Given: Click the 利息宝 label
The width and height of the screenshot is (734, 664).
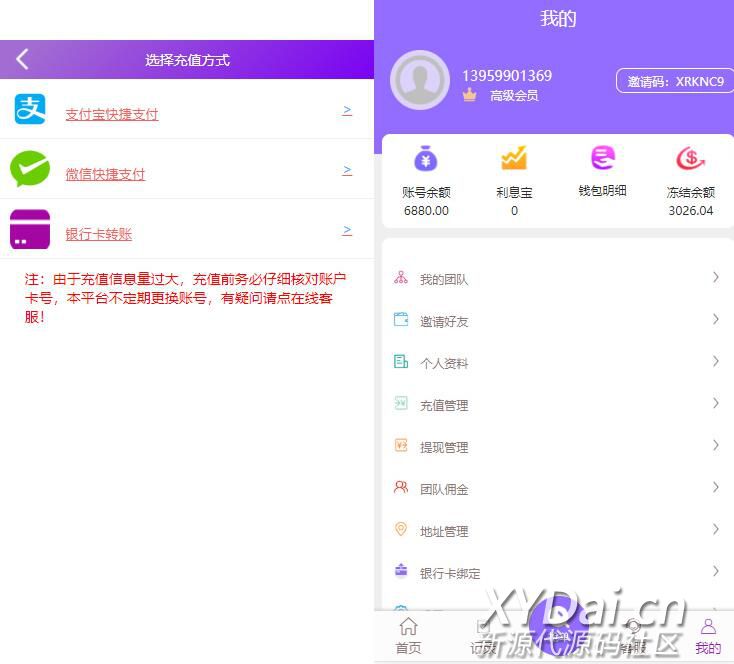Looking at the screenshot, I should coord(514,192).
